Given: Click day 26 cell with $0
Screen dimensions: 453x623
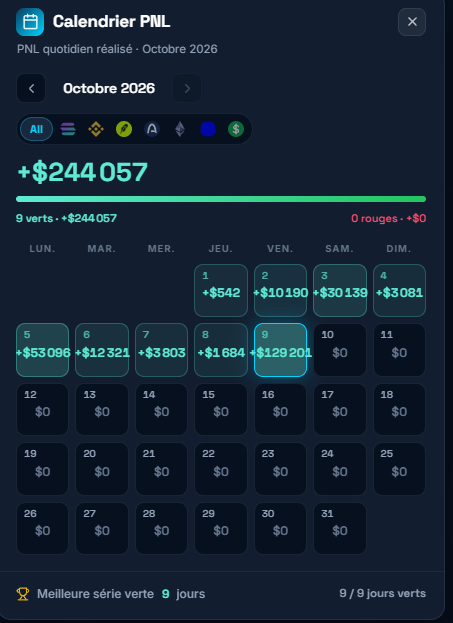Looking at the screenshot, I should coord(43,528).
